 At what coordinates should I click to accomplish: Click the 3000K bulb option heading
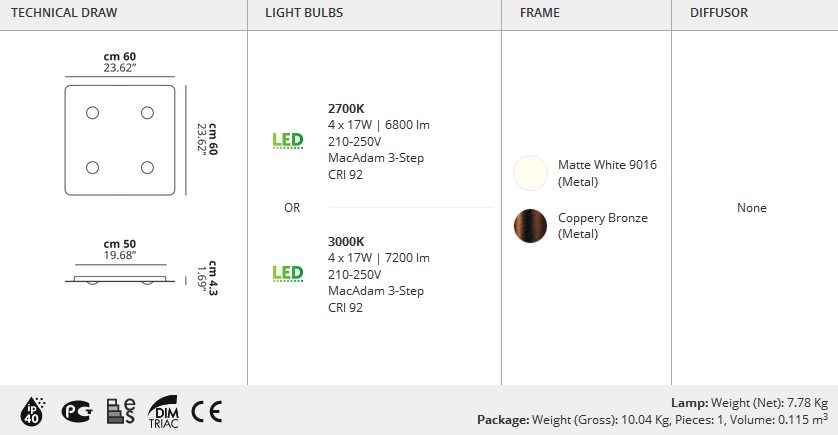pos(346,242)
